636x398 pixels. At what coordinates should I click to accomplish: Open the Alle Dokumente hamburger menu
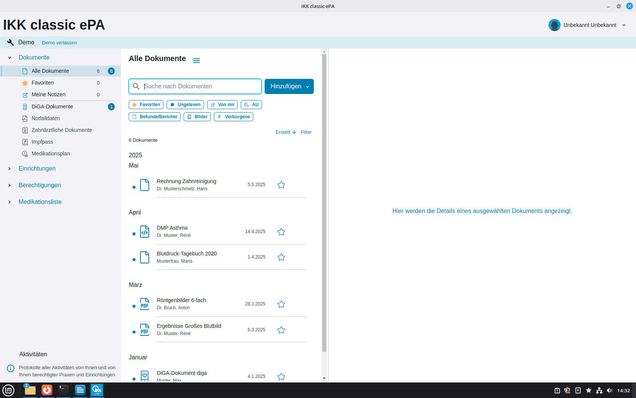(196, 60)
